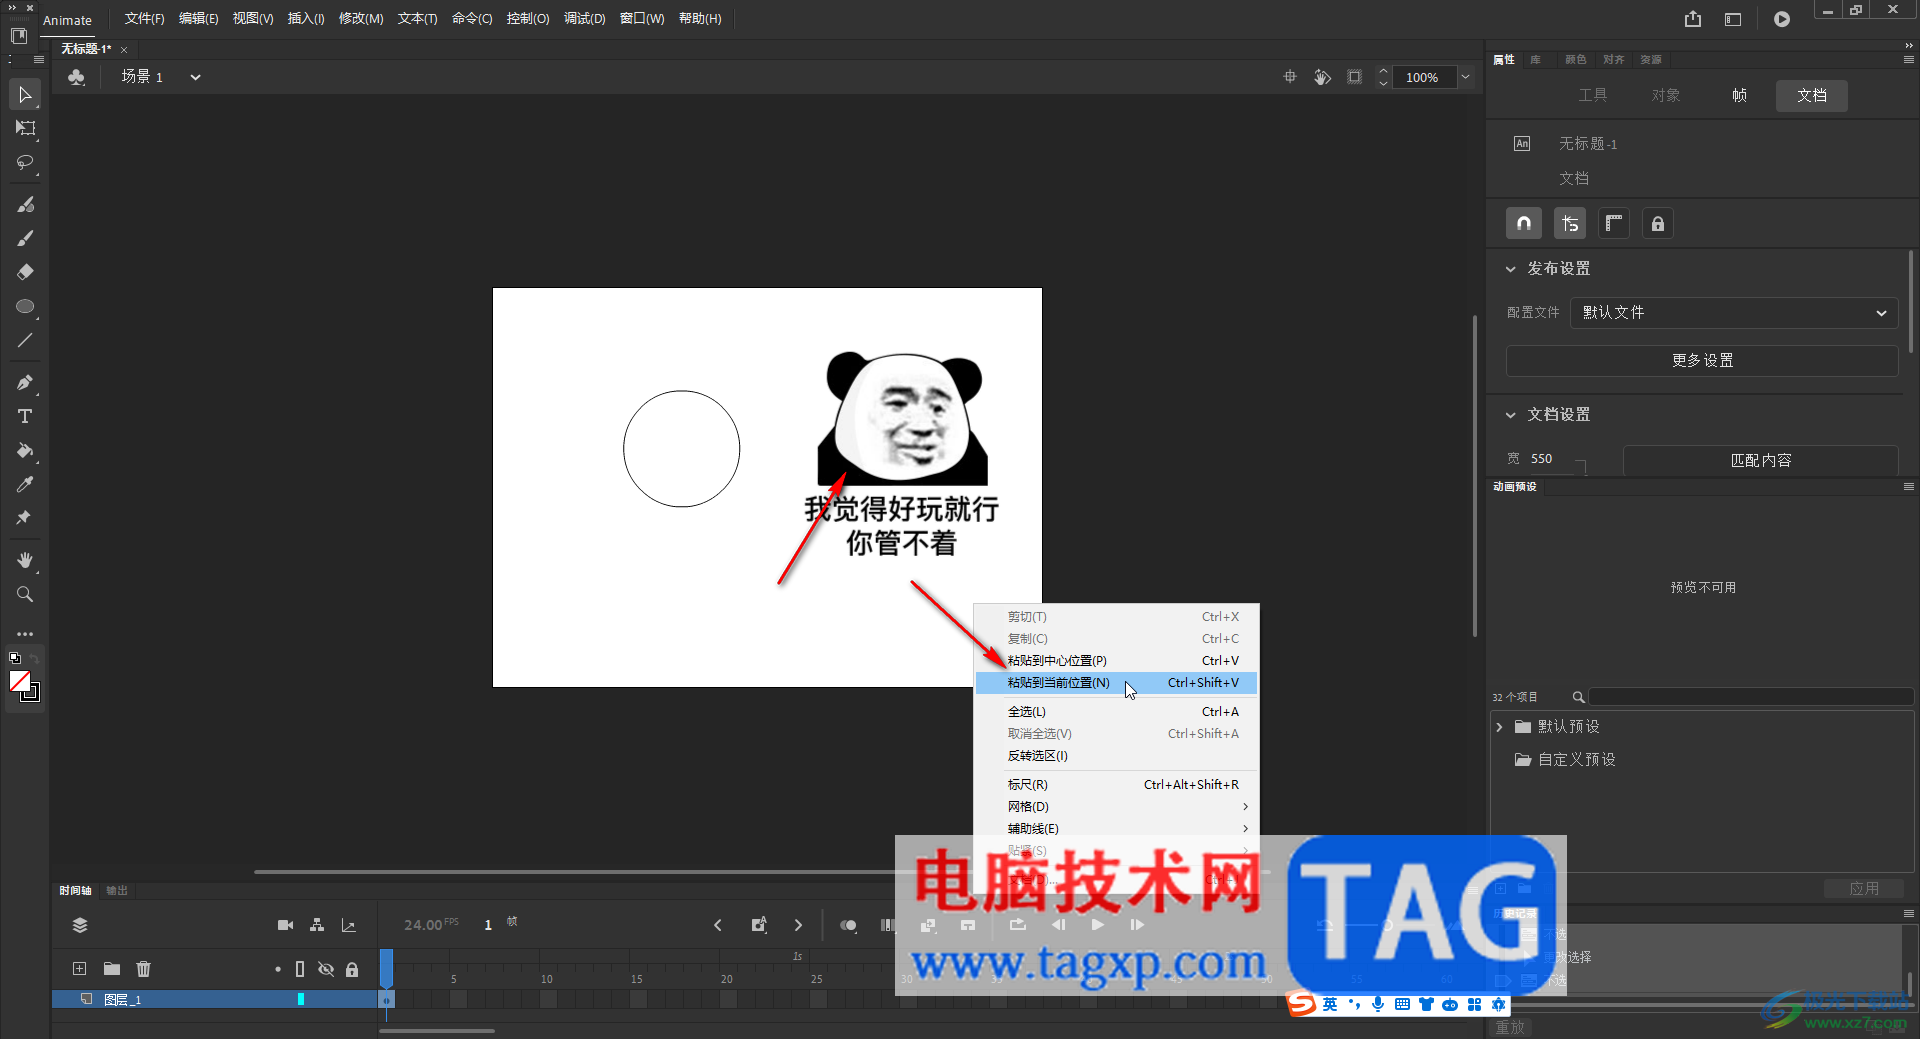This screenshot has height=1039, width=1920.
Task: Open the Window menu
Action: [641, 19]
